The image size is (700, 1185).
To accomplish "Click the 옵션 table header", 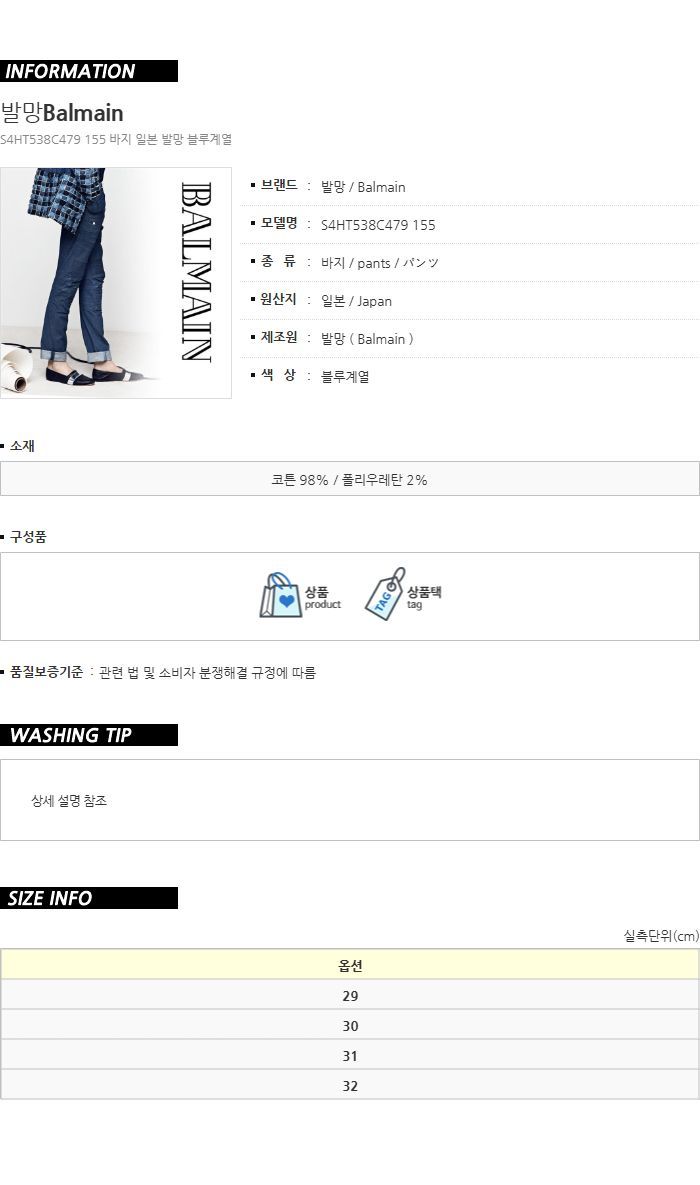I will [x=350, y=965].
